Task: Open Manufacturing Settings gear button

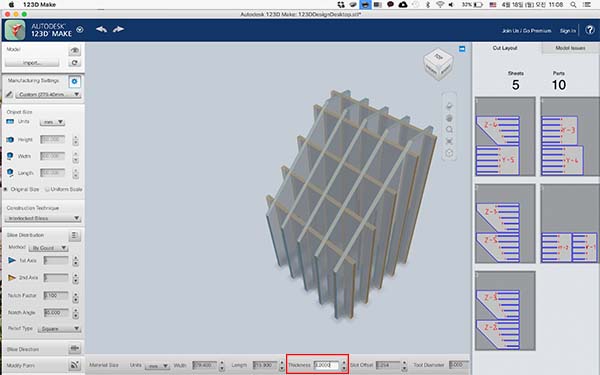Action: 74,81
